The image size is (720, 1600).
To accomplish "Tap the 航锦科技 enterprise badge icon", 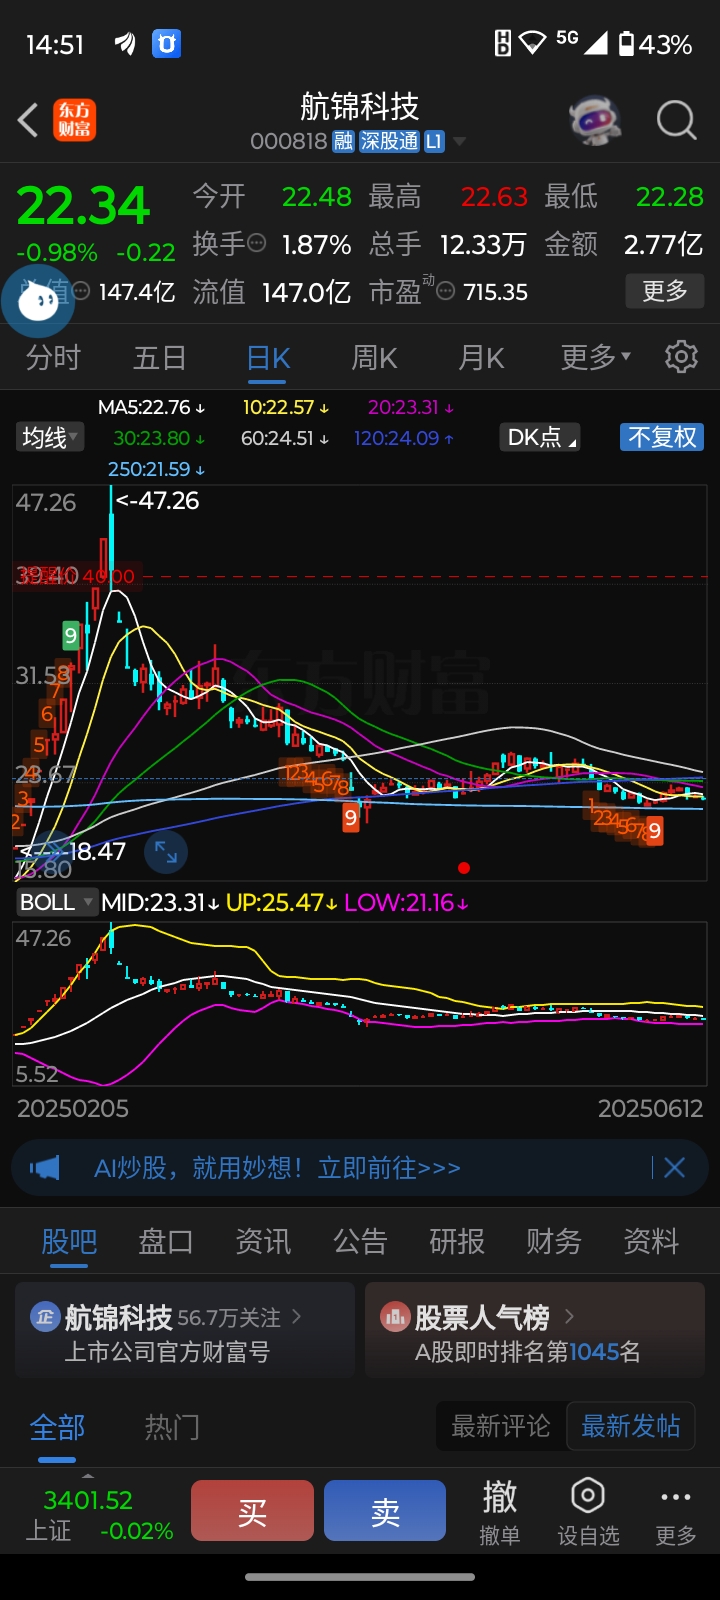I will click(x=45, y=1317).
